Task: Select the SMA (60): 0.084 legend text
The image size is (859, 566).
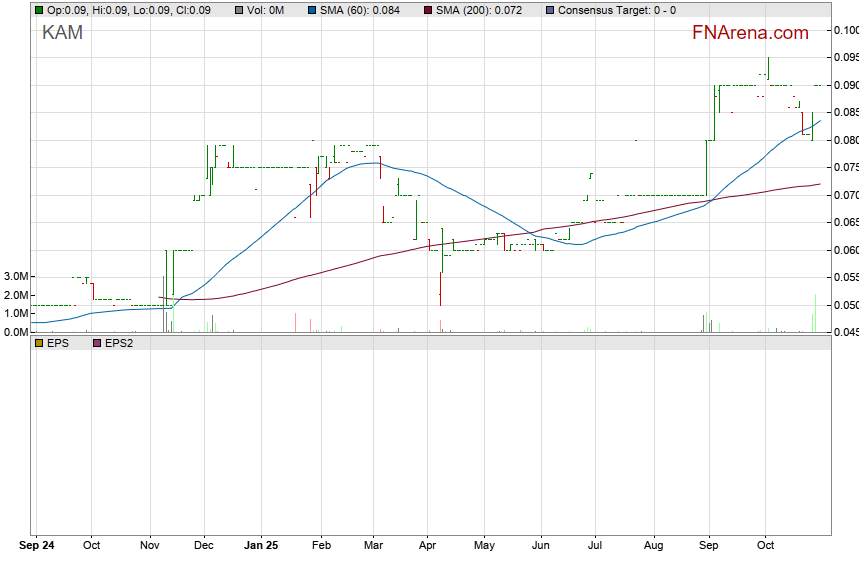Action: pos(360,10)
